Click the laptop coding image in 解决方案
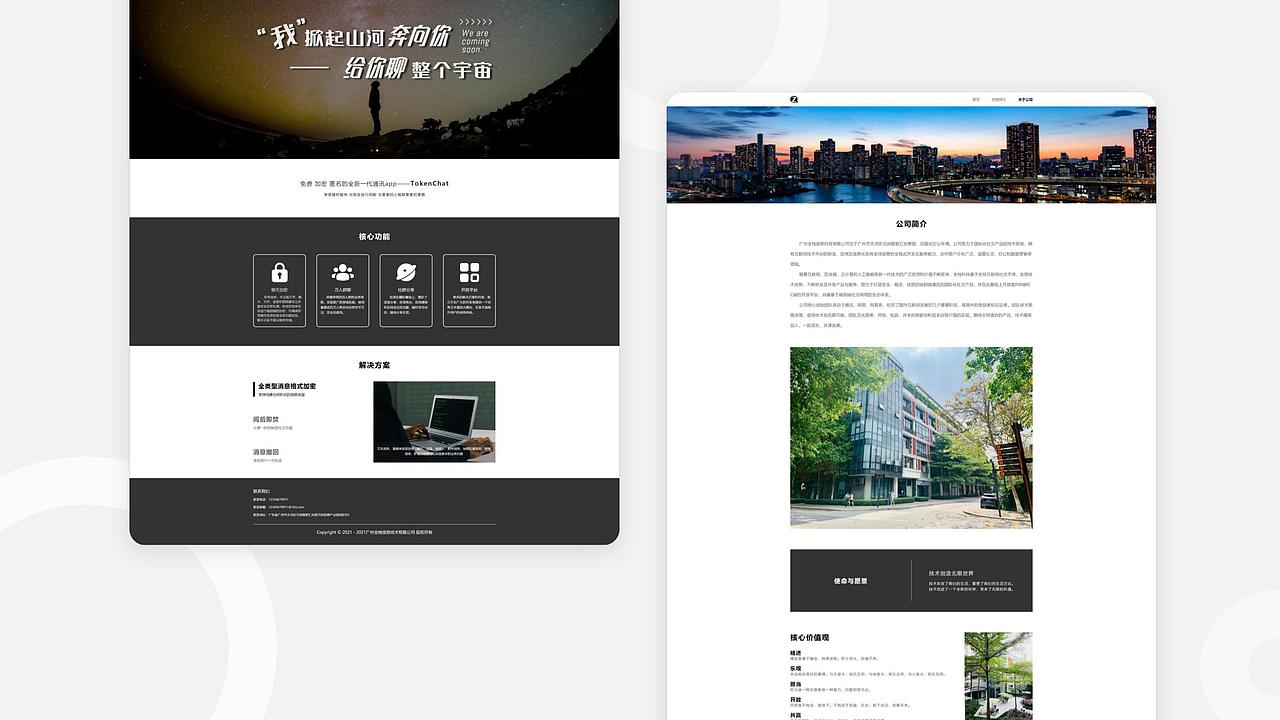Screen dimensions: 1280x720 (434, 422)
